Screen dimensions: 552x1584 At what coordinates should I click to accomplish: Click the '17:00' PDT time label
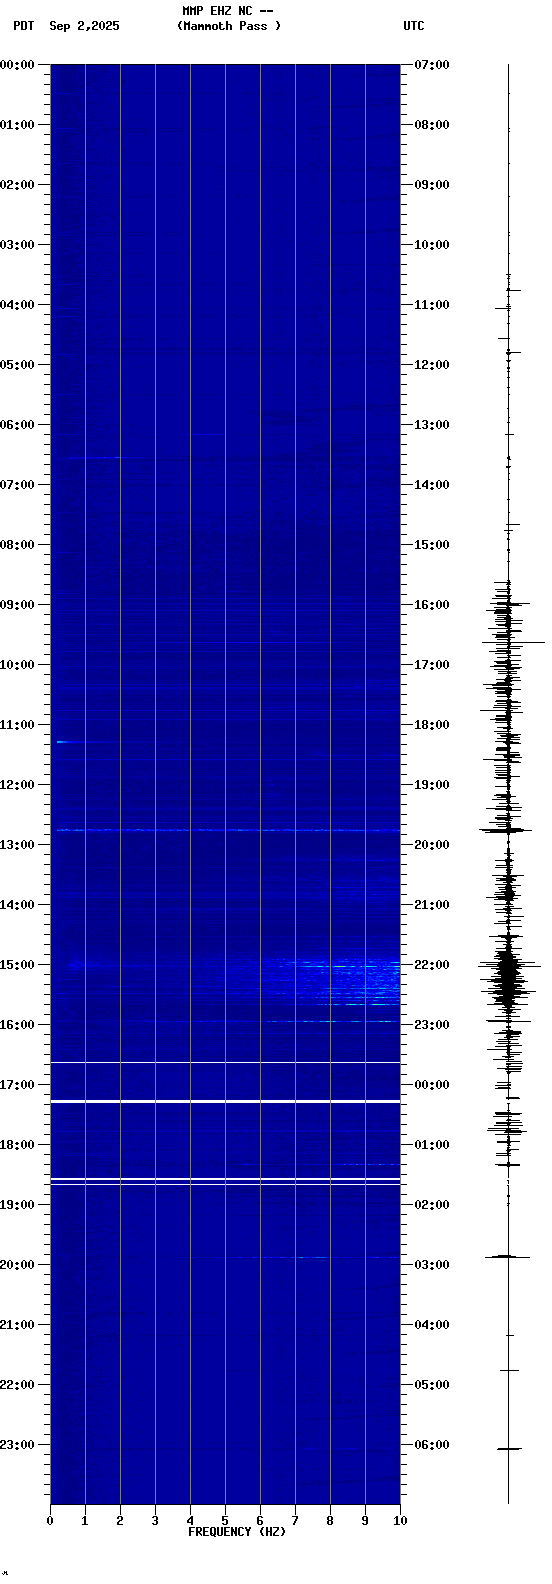click(x=17, y=1085)
